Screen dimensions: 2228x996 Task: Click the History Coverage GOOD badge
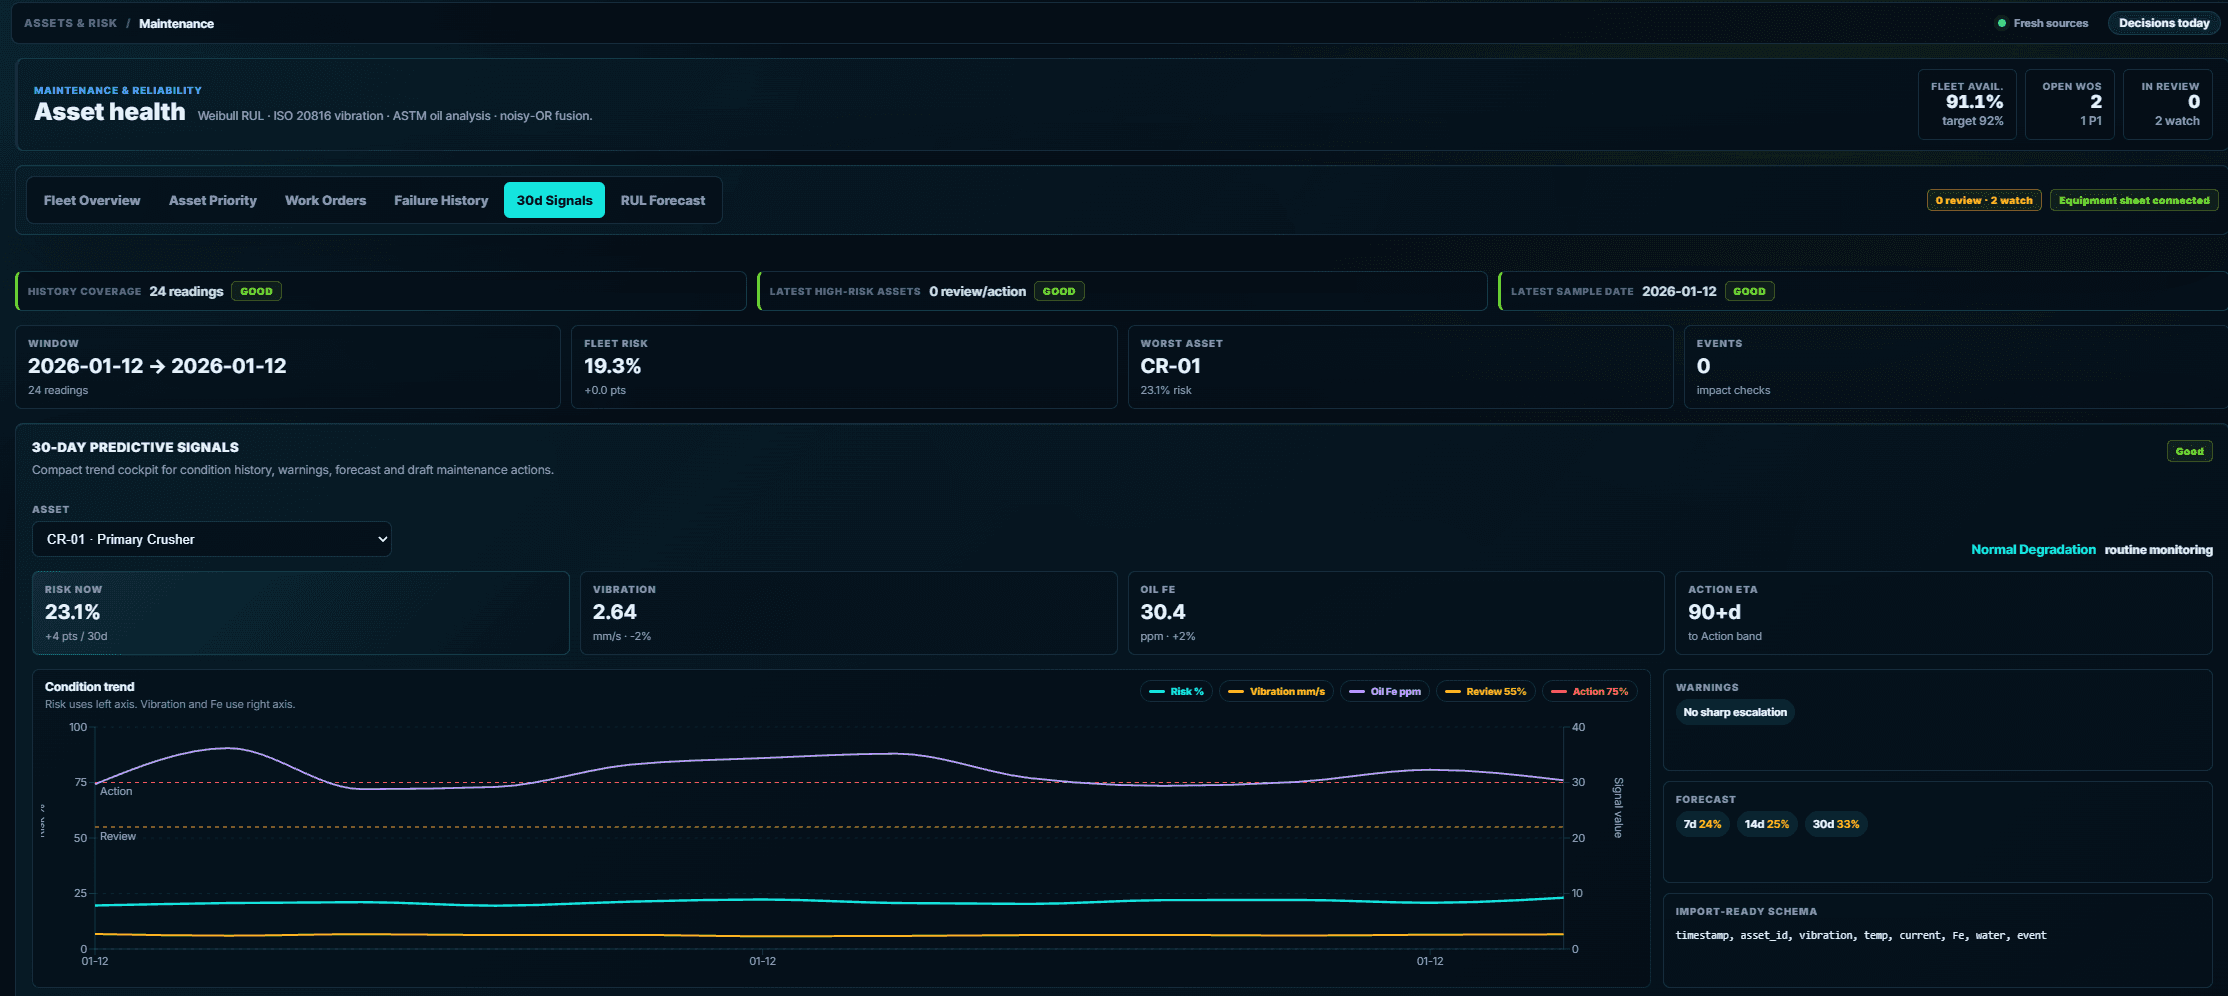(256, 291)
